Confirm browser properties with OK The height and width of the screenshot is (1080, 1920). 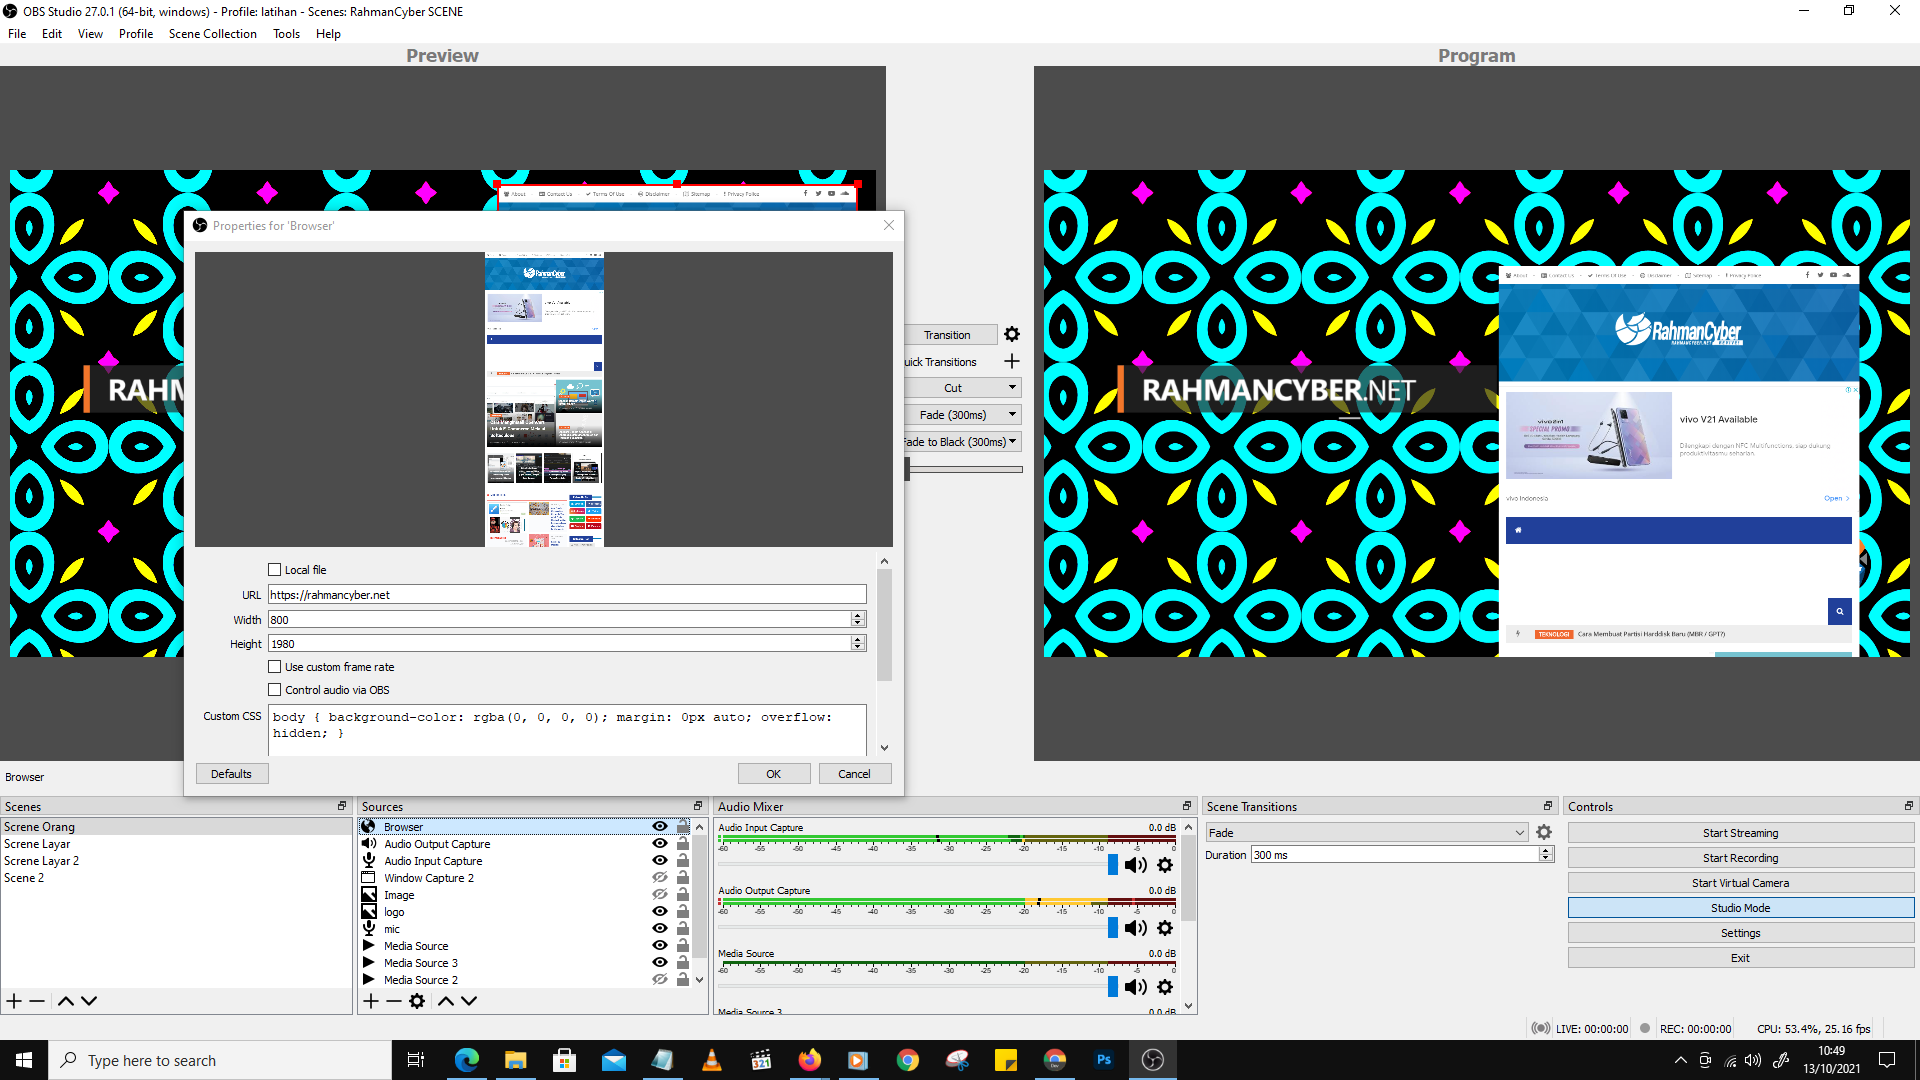click(x=773, y=773)
